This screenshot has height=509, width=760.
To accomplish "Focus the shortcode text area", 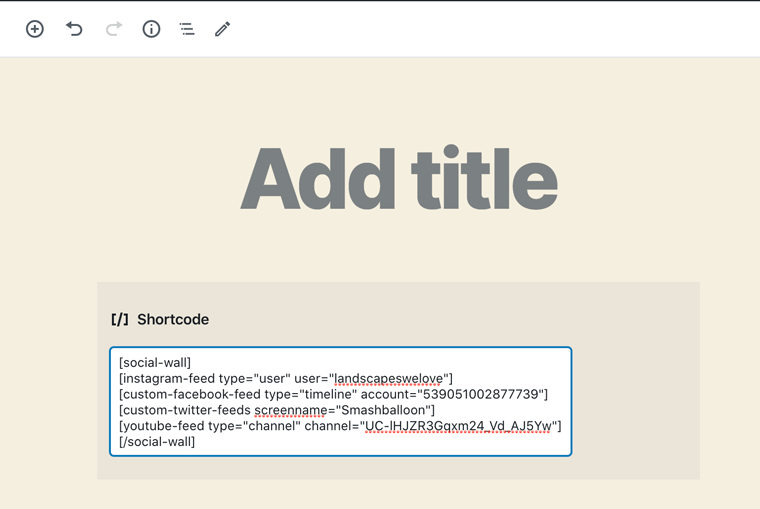I will (341, 401).
